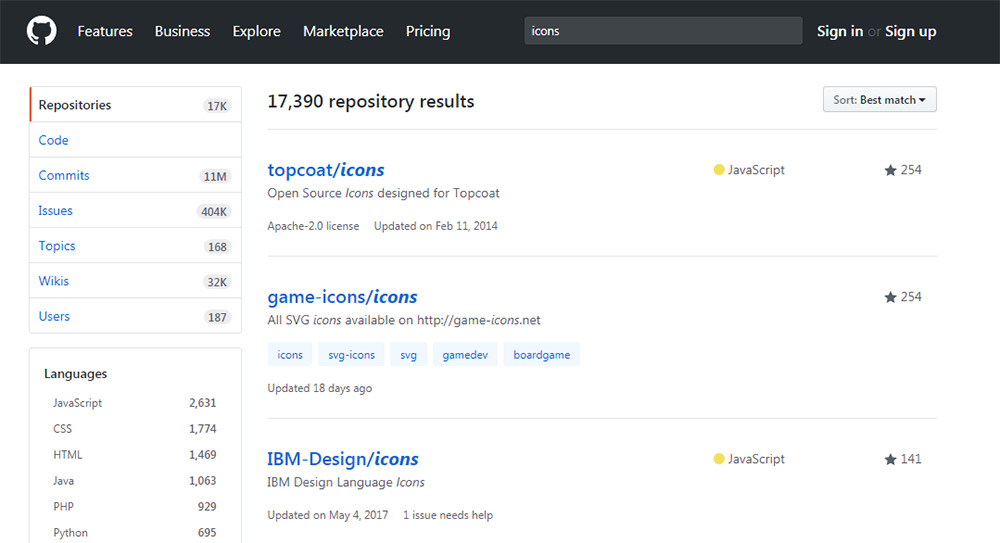1000x543 pixels.
Task: Switch to the Issues results category
Action: (x=56, y=211)
